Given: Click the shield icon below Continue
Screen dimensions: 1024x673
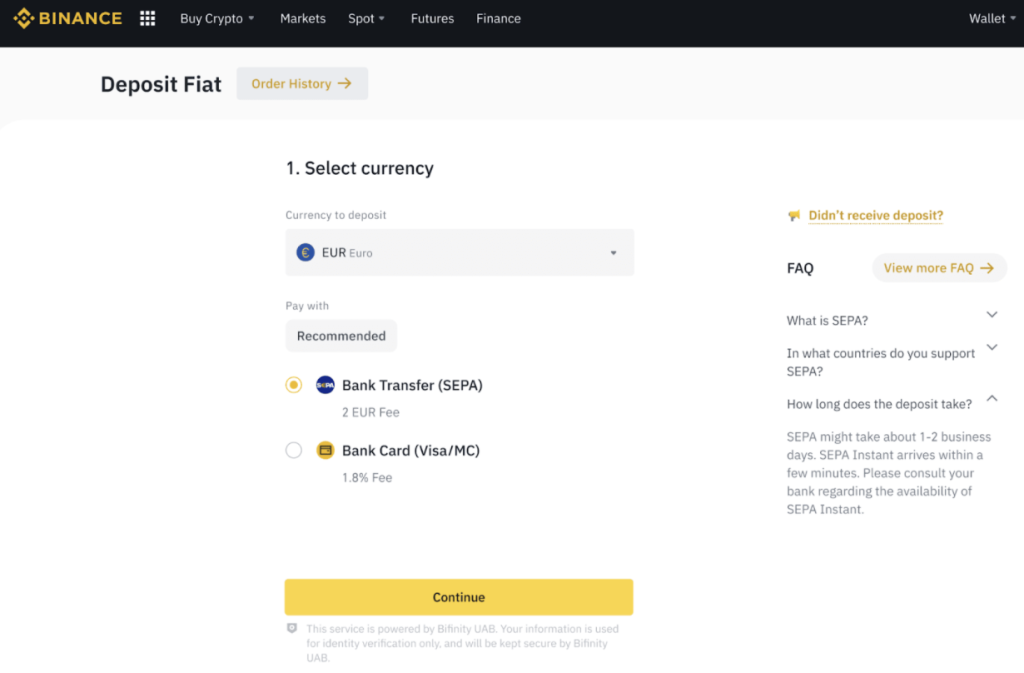Looking at the screenshot, I should point(292,629).
